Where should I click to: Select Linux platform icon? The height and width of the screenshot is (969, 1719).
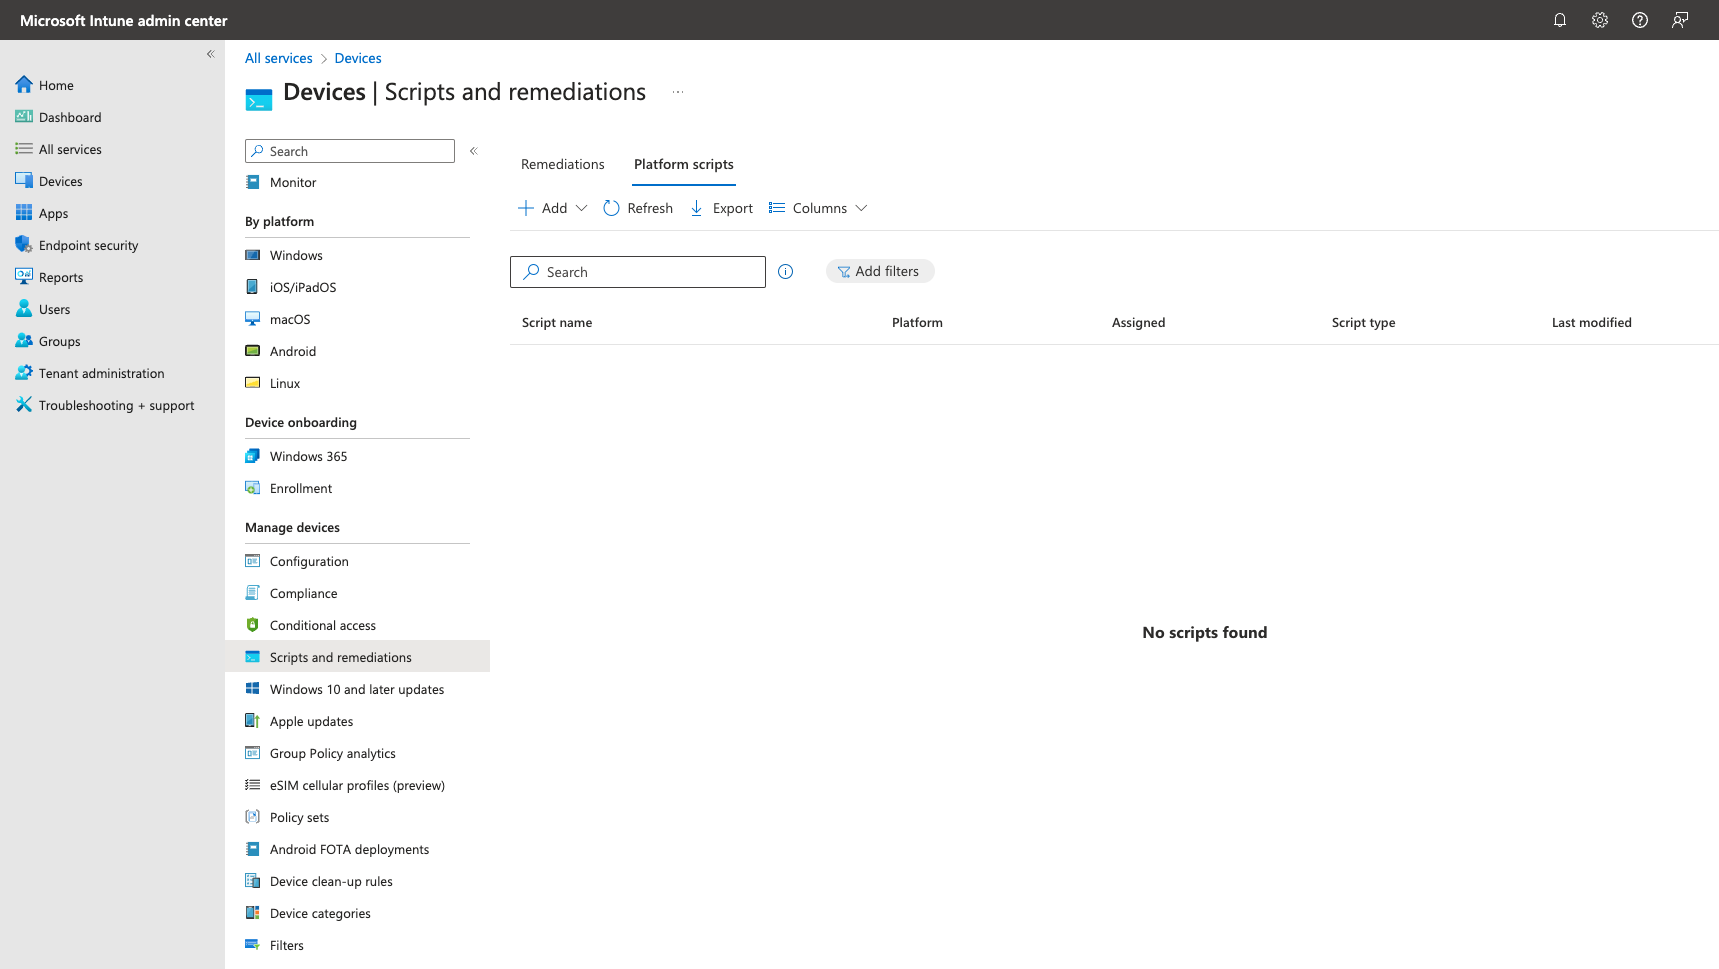pyautogui.click(x=253, y=383)
